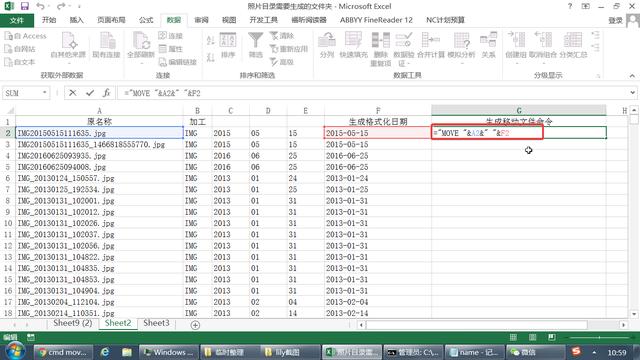
Task: Reapply the filter with 重新应用
Action: (x=289, y=49)
